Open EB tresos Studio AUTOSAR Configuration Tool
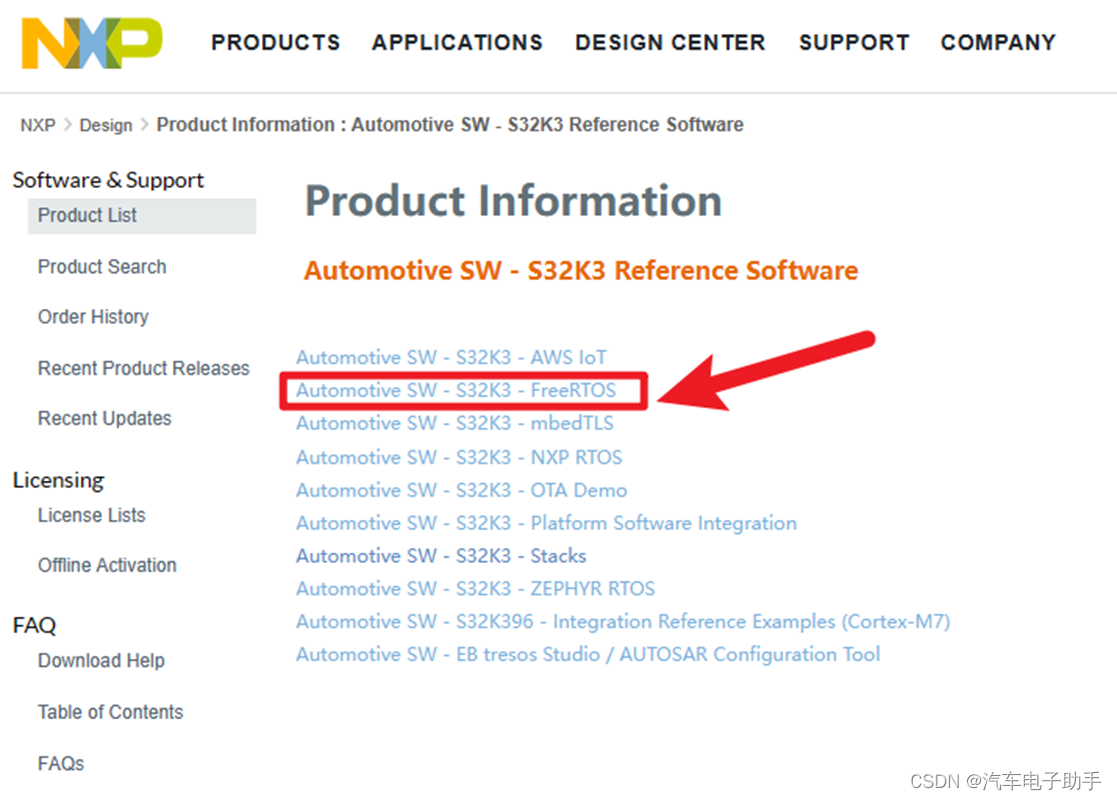1117x800 pixels. 588,655
